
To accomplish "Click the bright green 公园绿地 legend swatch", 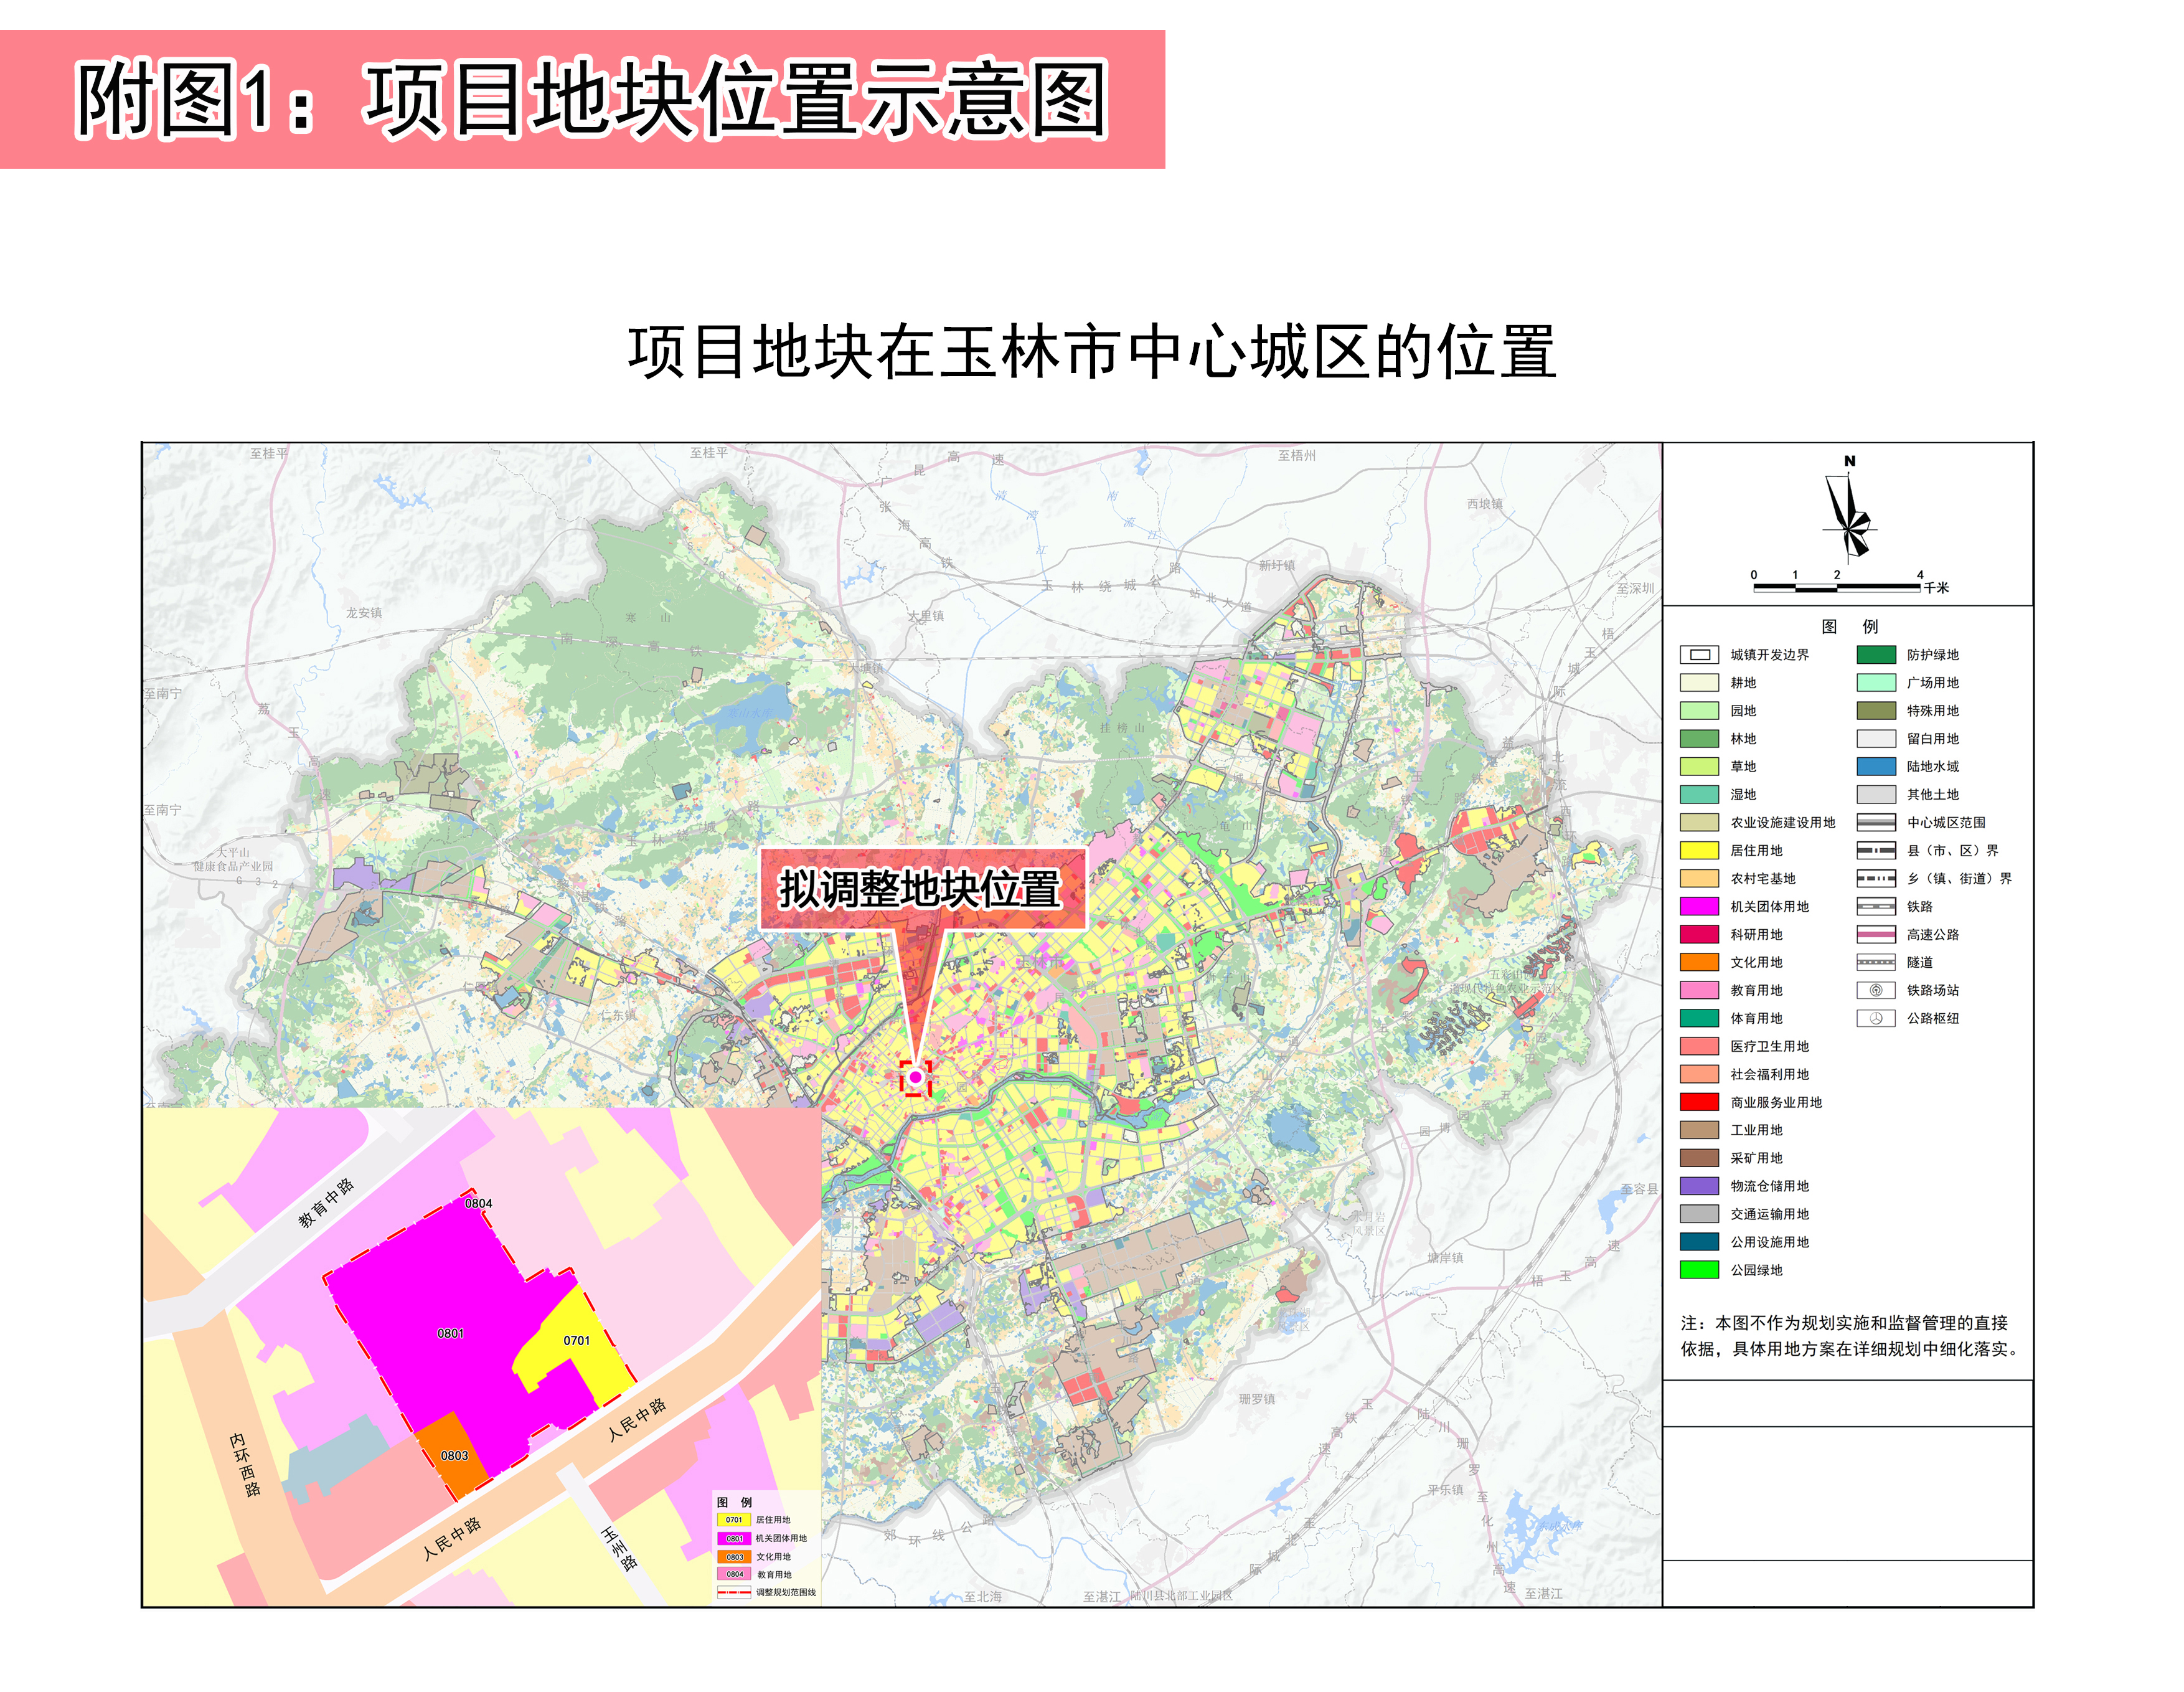I will pyautogui.click(x=1699, y=1270).
